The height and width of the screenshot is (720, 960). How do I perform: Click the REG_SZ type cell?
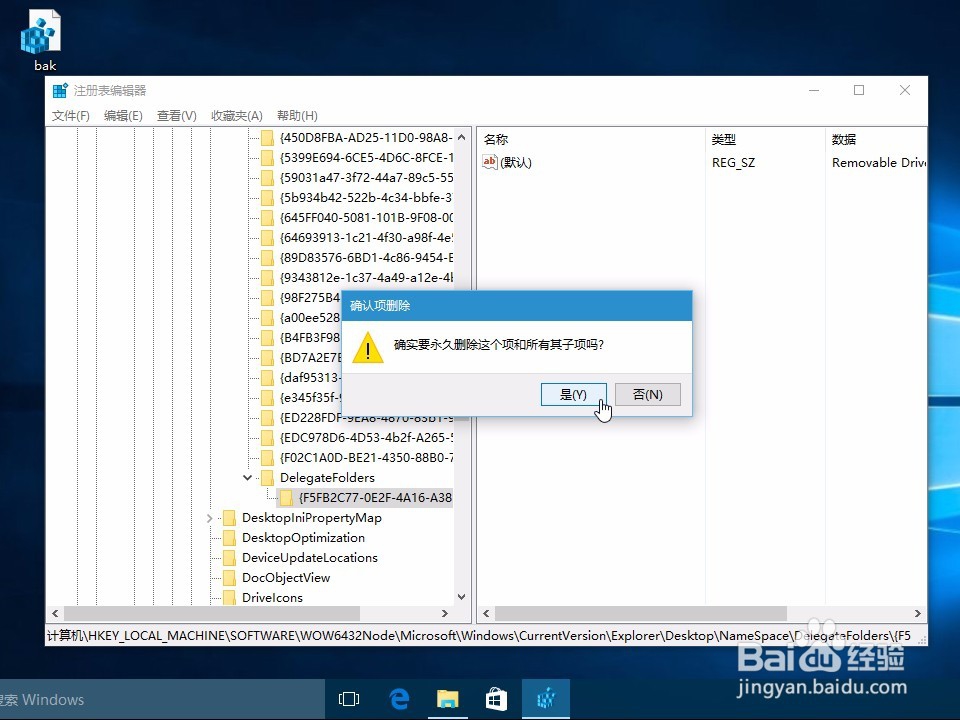point(733,163)
